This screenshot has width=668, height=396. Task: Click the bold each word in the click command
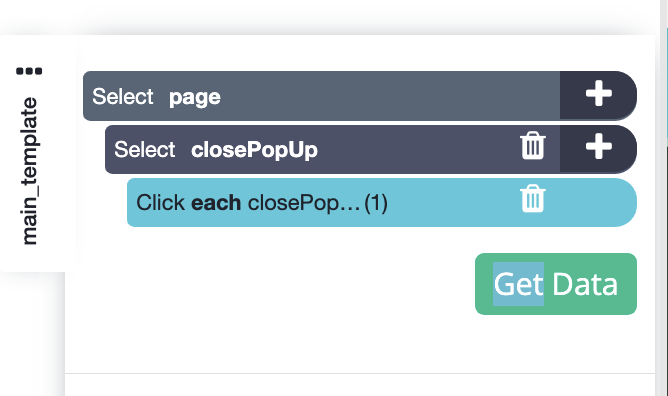216,203
